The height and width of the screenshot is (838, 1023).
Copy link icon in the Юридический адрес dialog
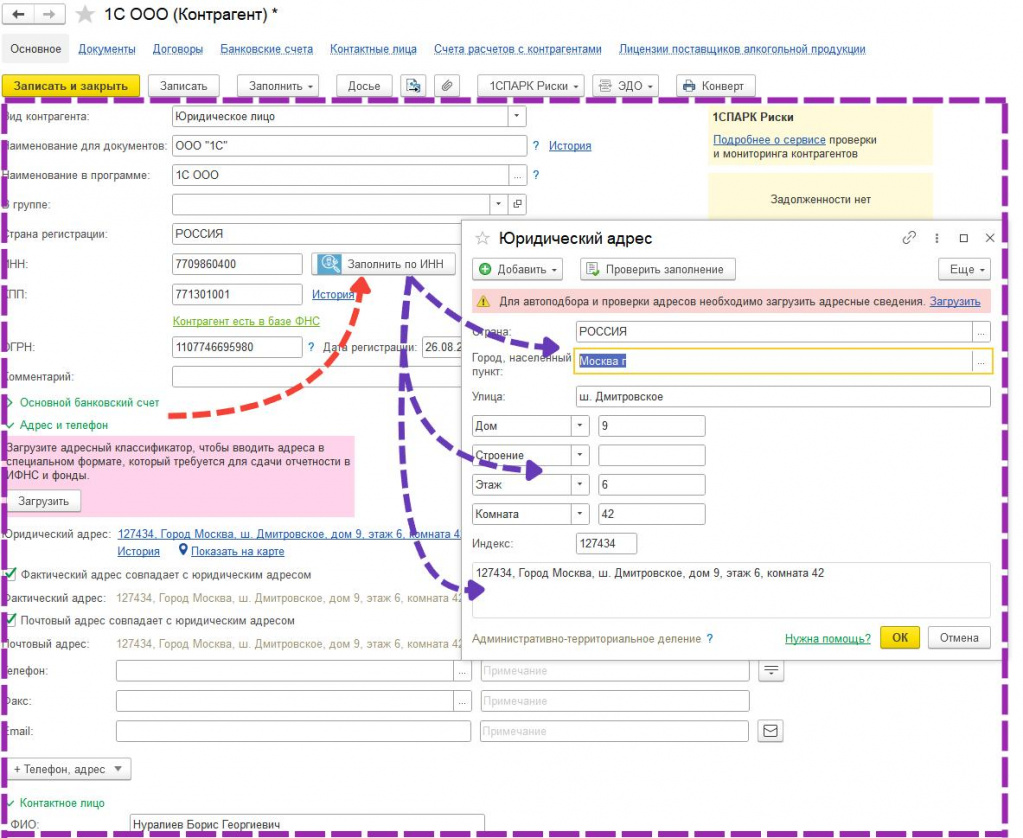[909, 238]
